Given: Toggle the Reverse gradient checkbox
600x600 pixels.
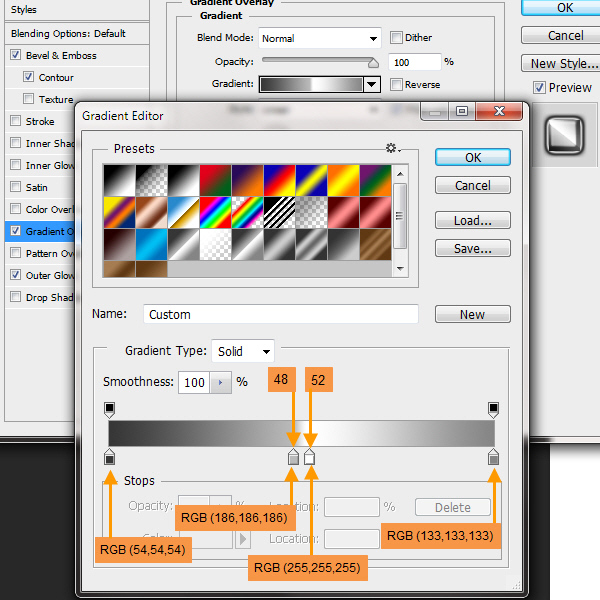Looking at the screenshot, I should point(397,85).
